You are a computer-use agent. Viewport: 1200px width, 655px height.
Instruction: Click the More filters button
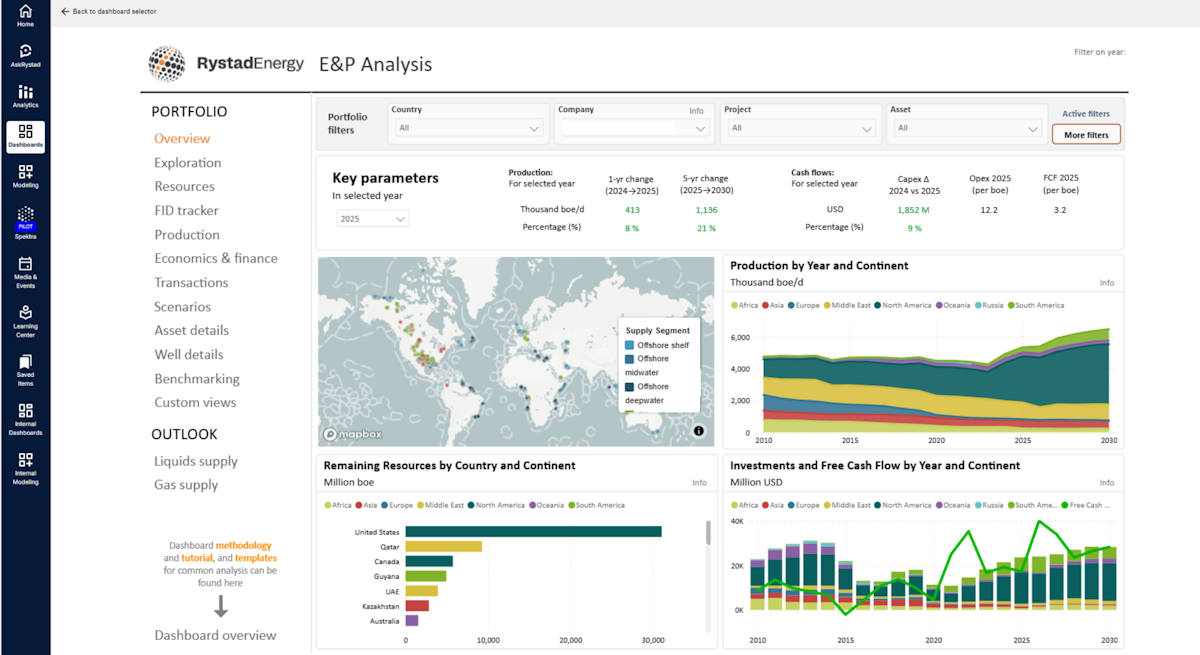[x=1086, y=135]
